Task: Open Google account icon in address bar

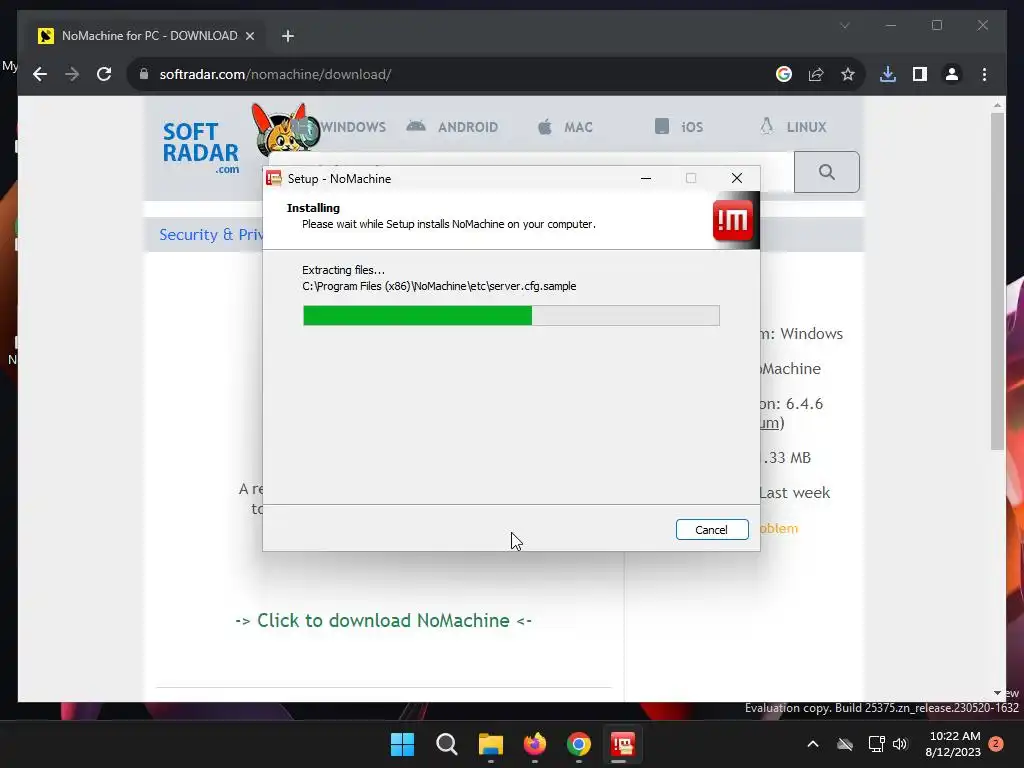Action: pyautogui.click(x=784, y=74)
